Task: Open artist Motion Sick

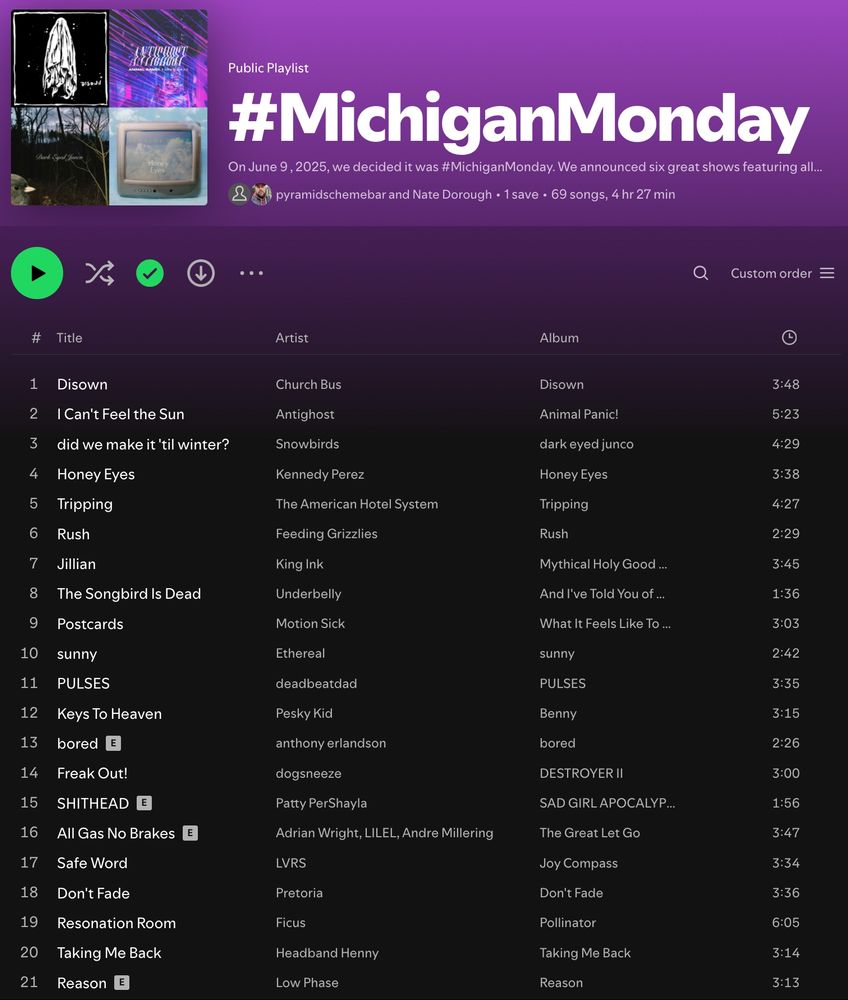Action: click(311, 624)
